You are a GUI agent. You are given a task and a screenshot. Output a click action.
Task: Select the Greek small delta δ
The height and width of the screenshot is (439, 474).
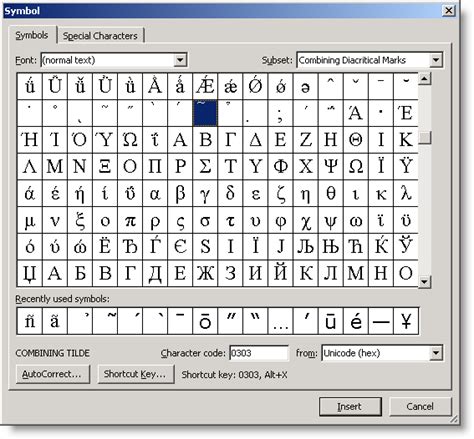point(230,193)
